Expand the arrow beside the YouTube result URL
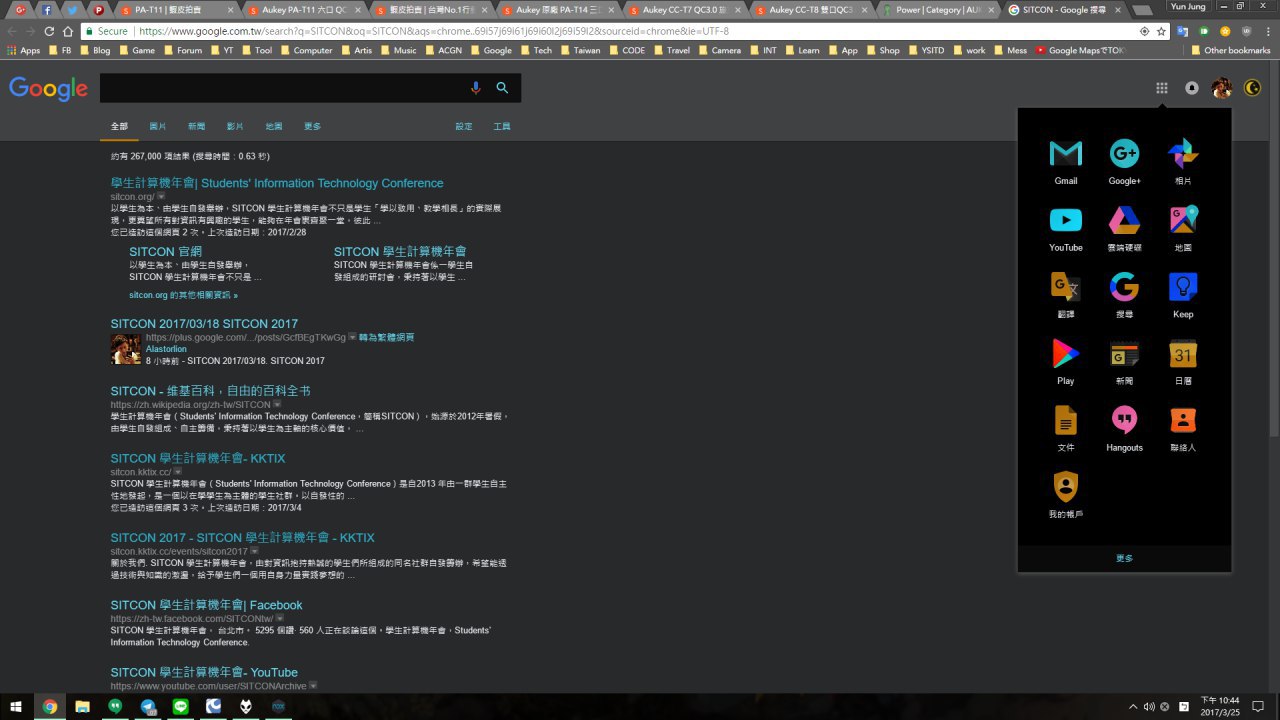The width and height of the screenshot is (1280, 720). [x=313, y=686]
